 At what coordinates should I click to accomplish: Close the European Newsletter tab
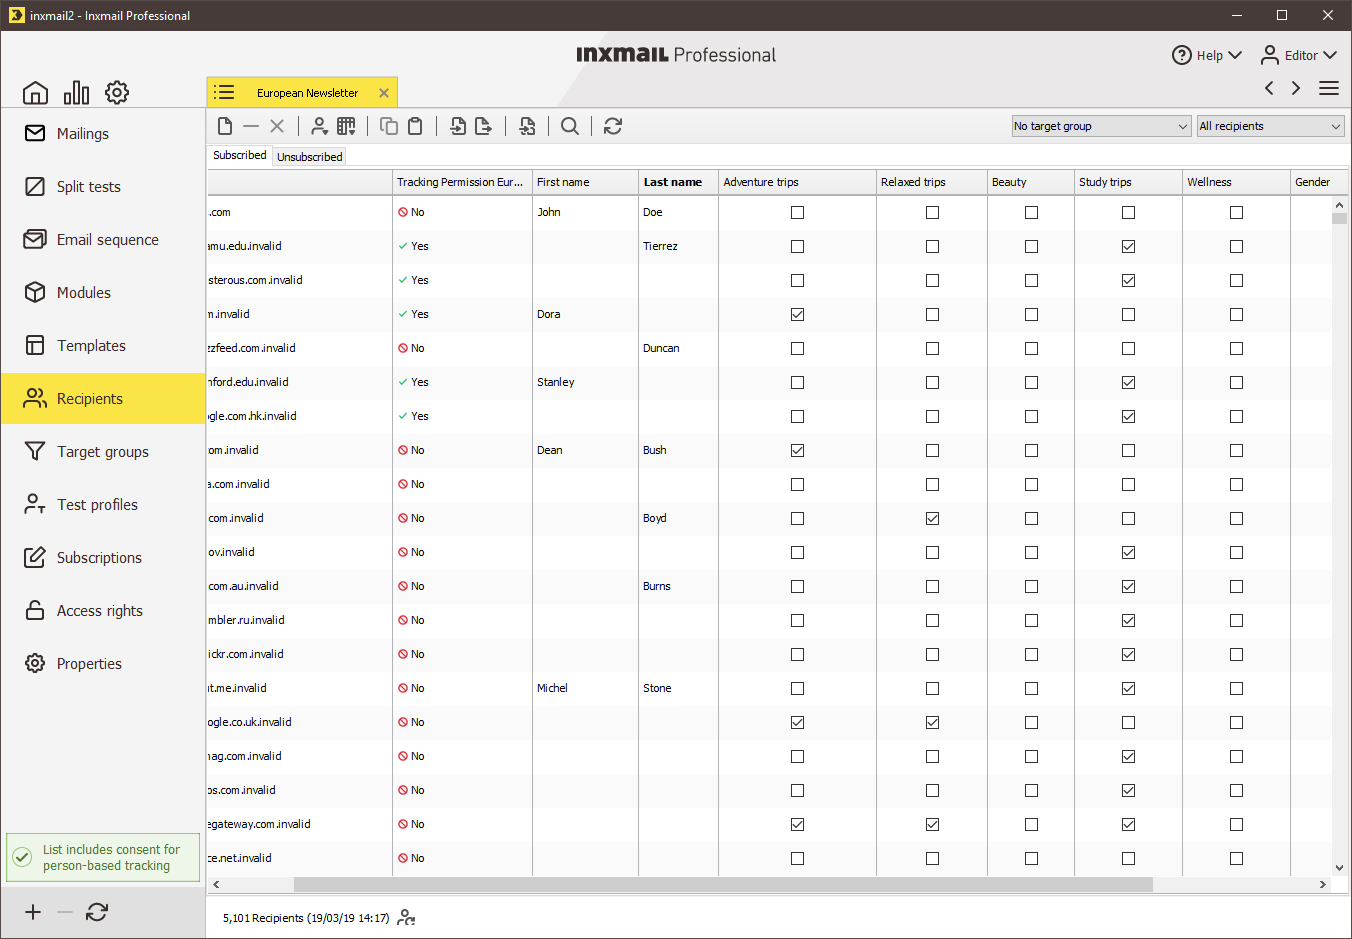tap(384, 93)
